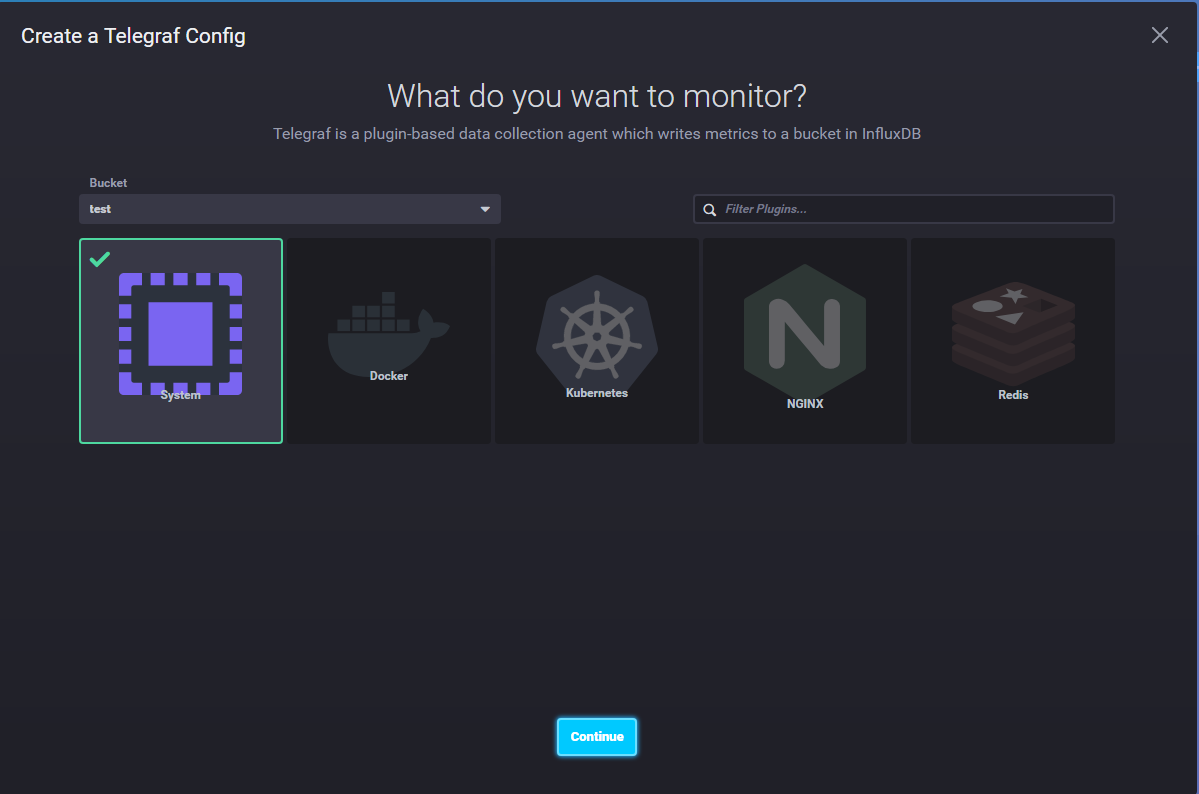The width and height of the screenshot is (1199, 794).
Task: Click the Continue button
Action: click(x=596, y=737)
